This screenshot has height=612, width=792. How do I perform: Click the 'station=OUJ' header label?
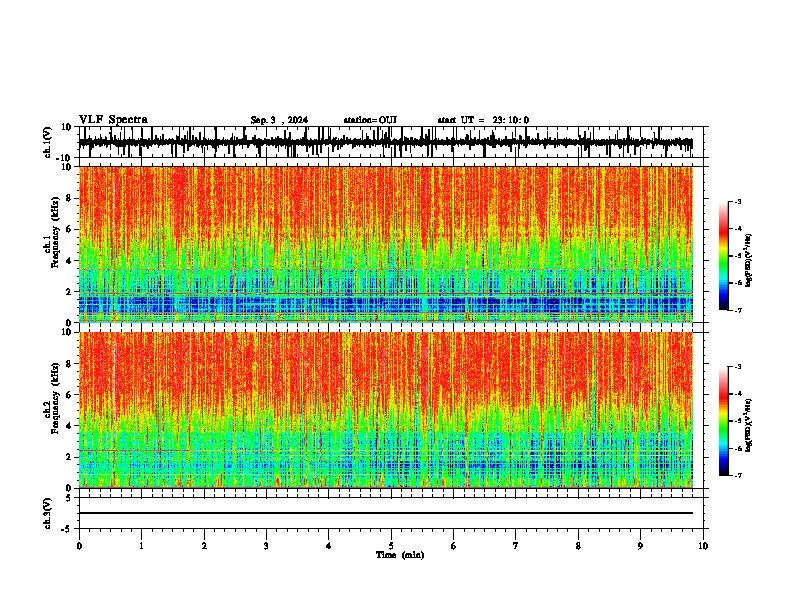tap(370, 120)
